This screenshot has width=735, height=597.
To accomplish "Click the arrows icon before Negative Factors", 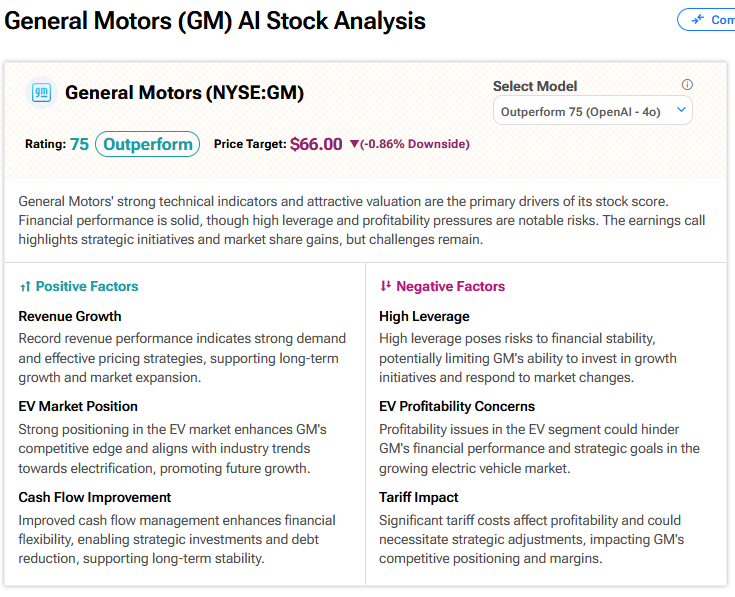I will [x=385, y=287].
